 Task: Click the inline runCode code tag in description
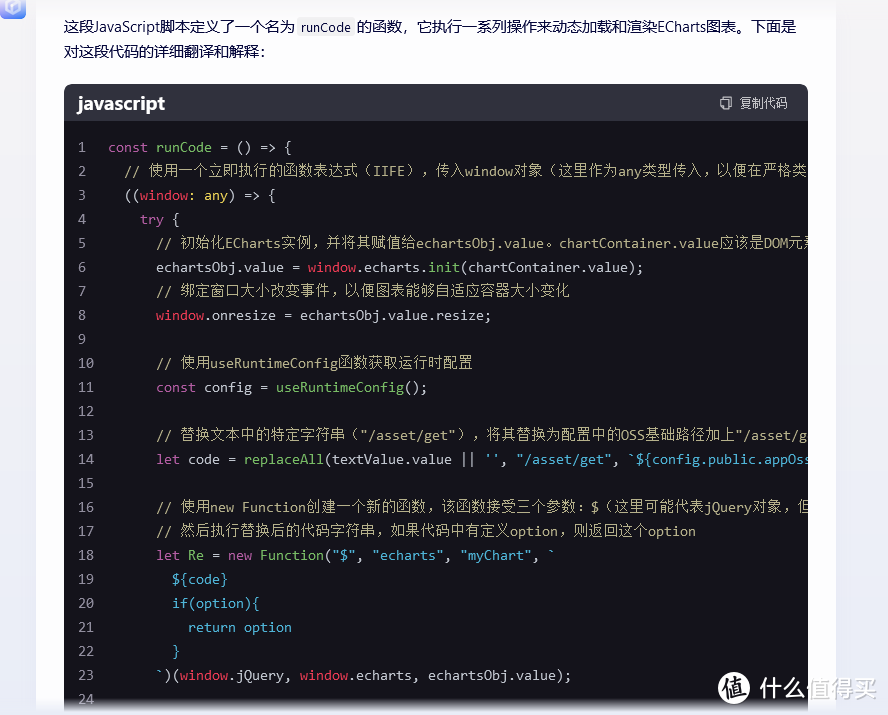(325, 28)
